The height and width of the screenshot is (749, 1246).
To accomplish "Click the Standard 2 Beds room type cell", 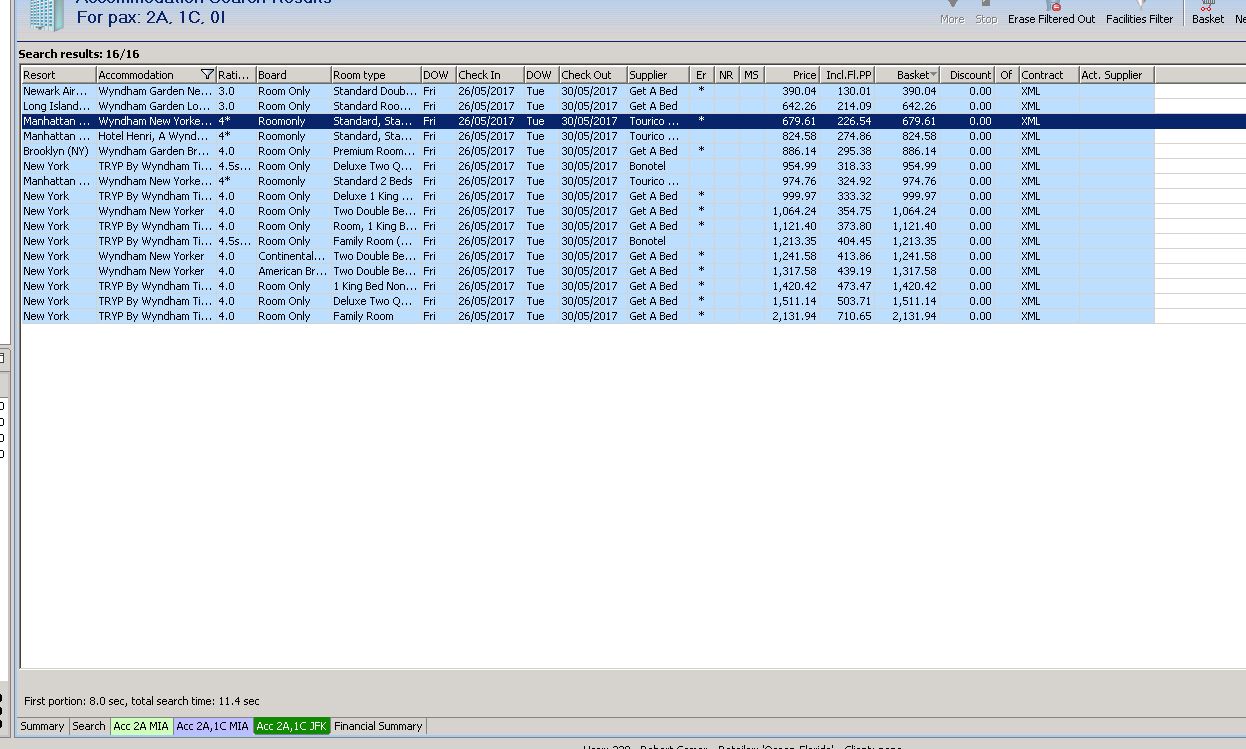I will tap(376, 181).
